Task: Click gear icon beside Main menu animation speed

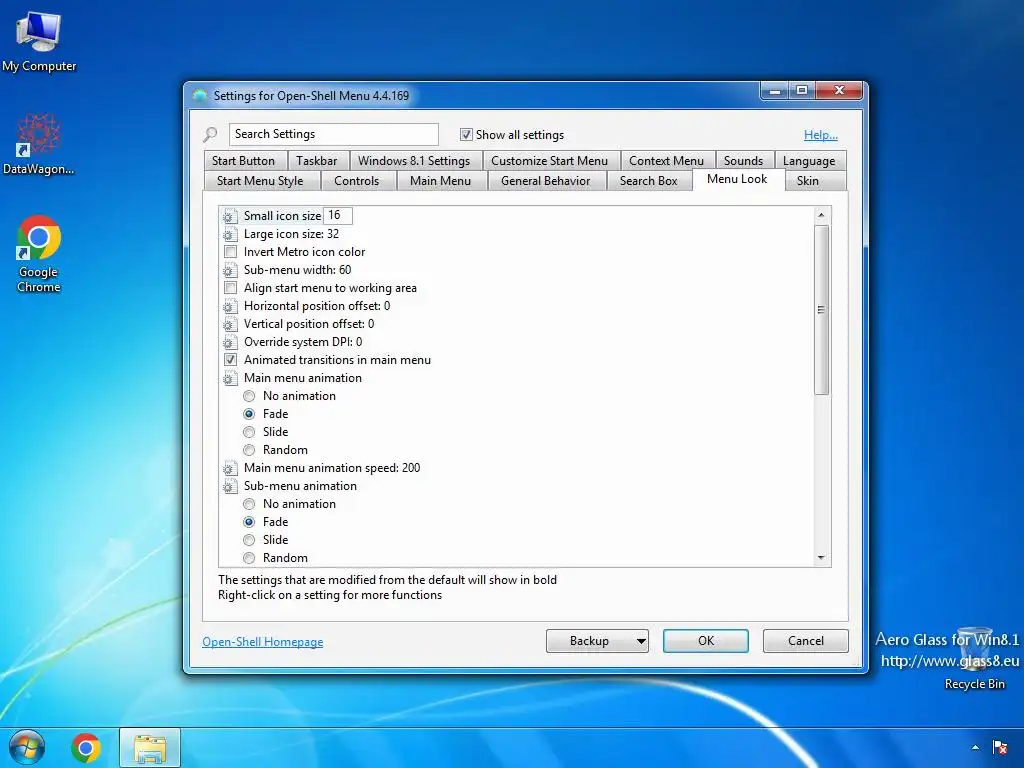Action: tap(229, 468)
